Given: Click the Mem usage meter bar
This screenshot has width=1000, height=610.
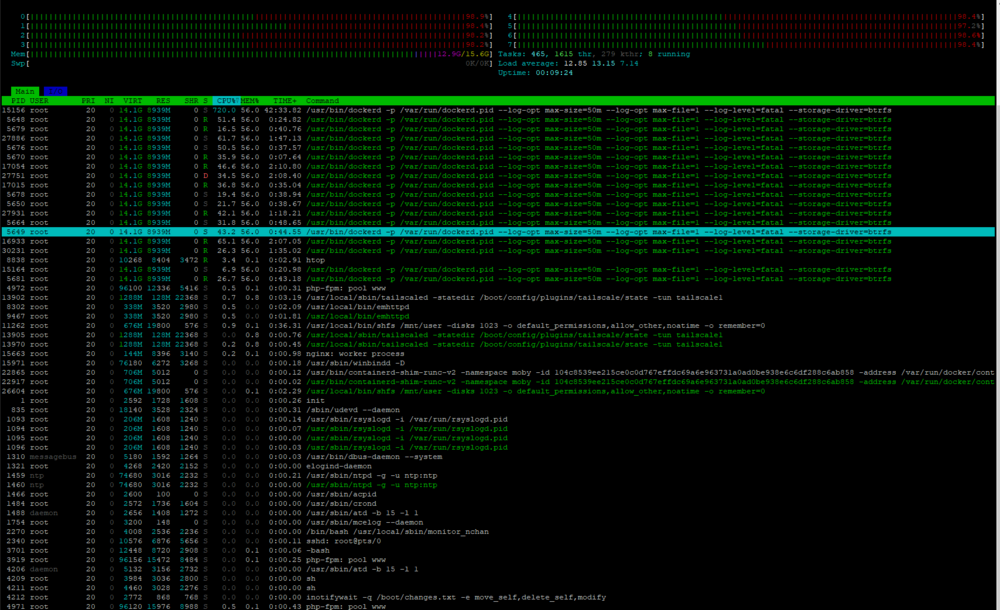Looking at the screenshot, I should [x=252, y=54].
